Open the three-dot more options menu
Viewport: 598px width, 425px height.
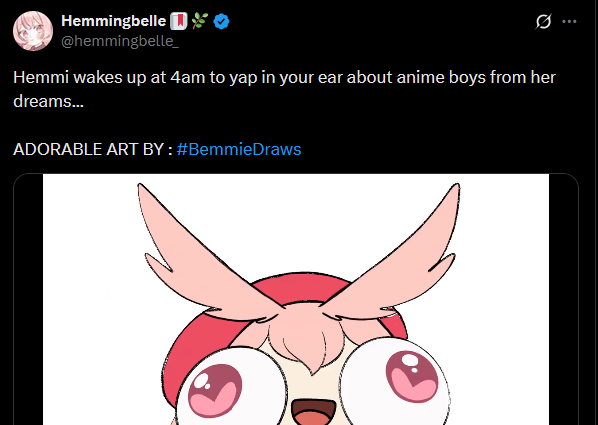click(x=569, y=21)
